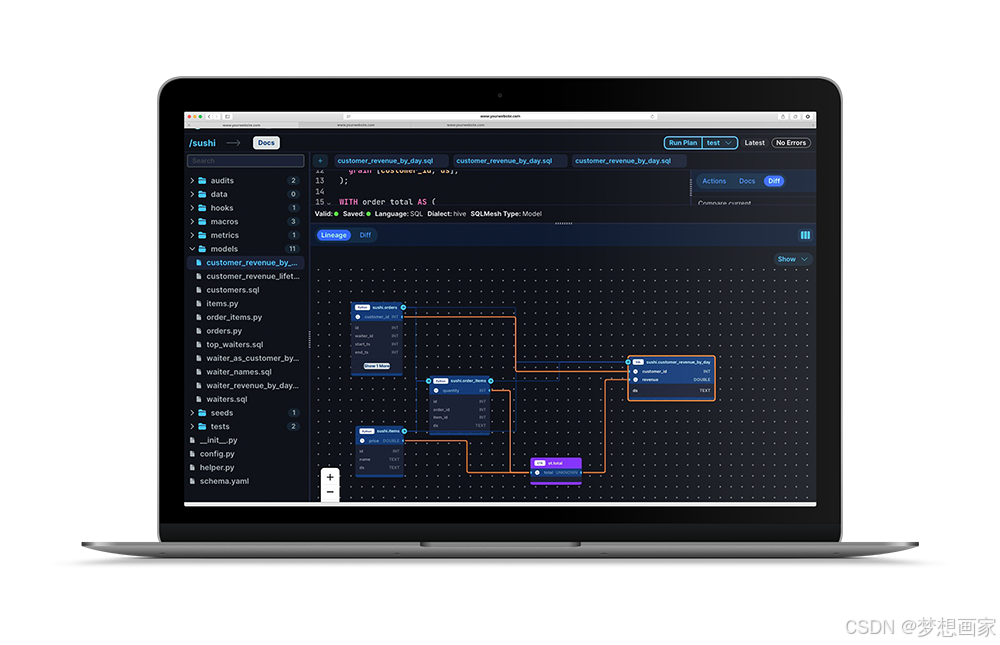
Task: Open the audits folder icon
Action: [202, 181]
